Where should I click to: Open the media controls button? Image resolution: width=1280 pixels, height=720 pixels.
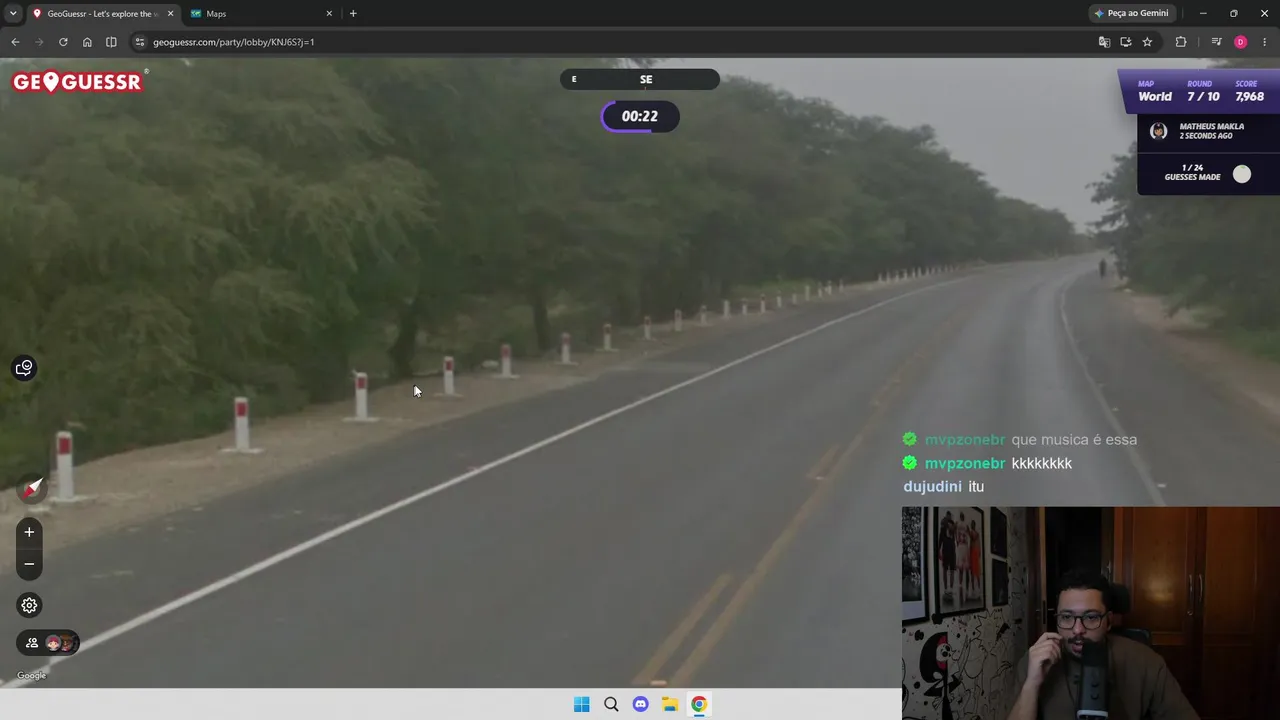(x=1216, y=42)
